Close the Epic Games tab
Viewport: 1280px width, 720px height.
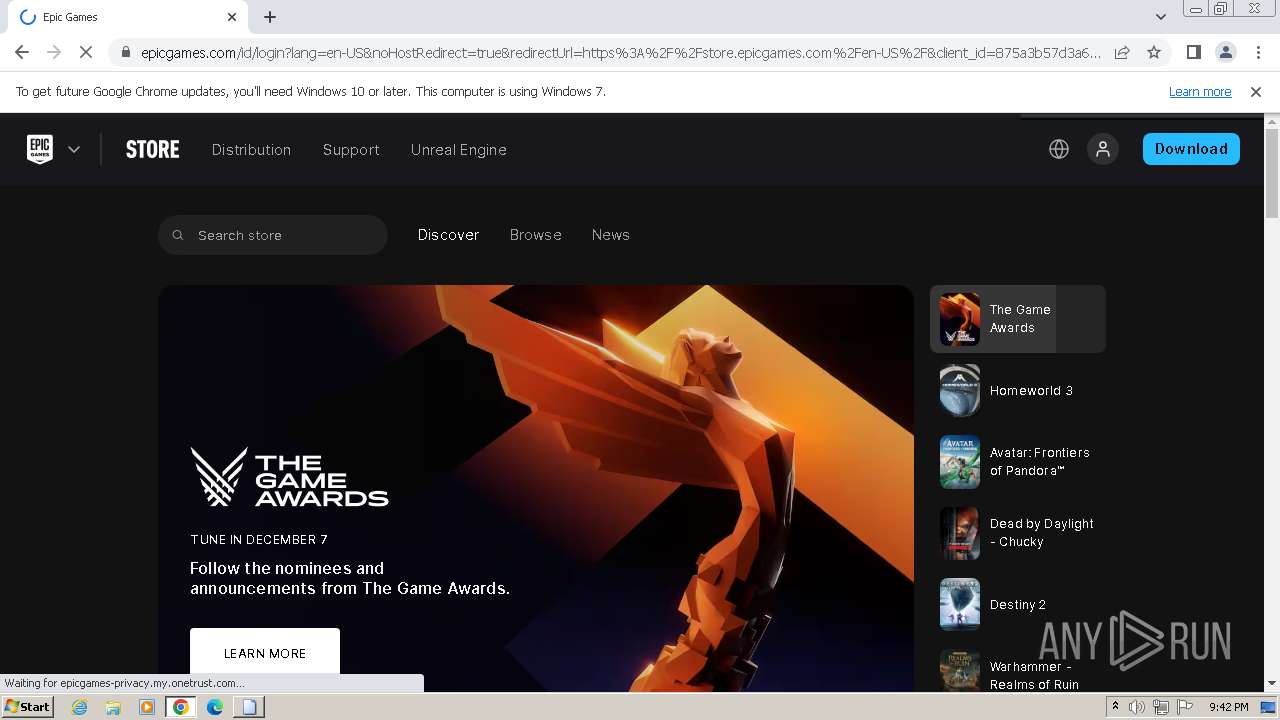pos(232,17)
